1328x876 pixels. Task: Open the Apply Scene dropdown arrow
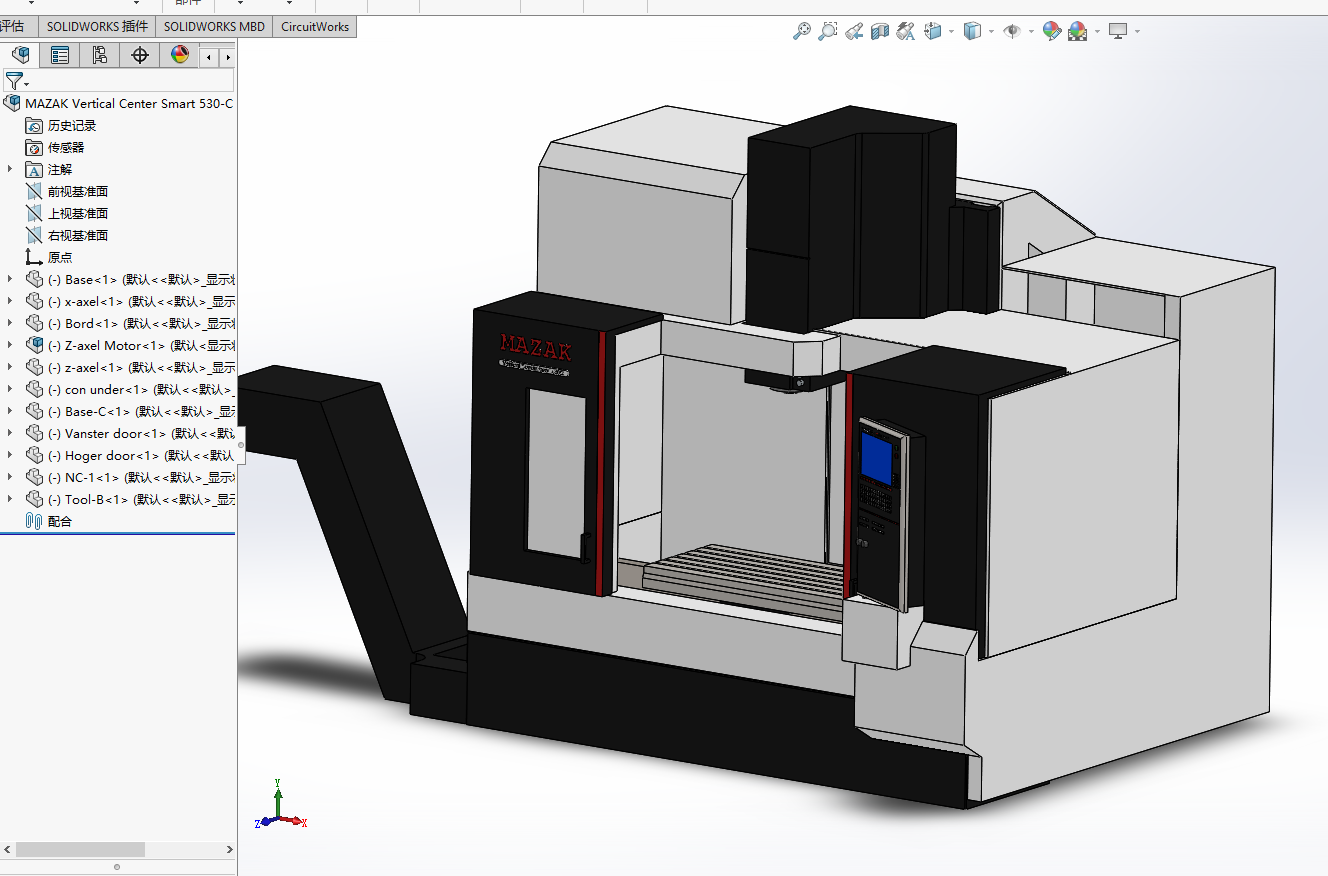pyautogui.click(x=1097, y=31)
